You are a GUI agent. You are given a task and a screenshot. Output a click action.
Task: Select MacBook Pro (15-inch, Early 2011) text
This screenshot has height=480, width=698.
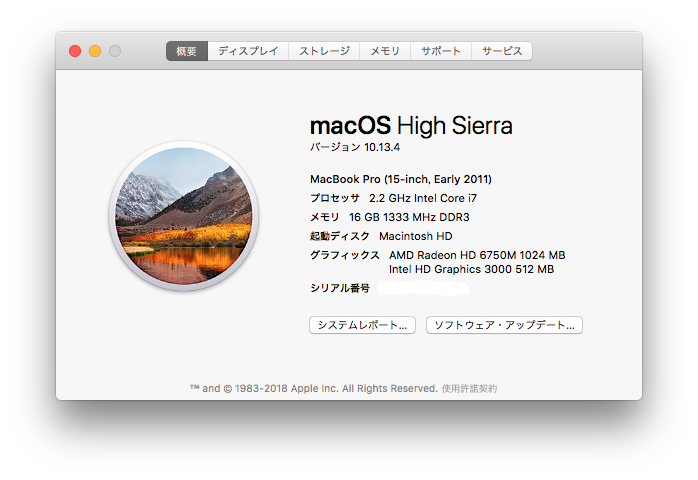(x=401, y=179)
